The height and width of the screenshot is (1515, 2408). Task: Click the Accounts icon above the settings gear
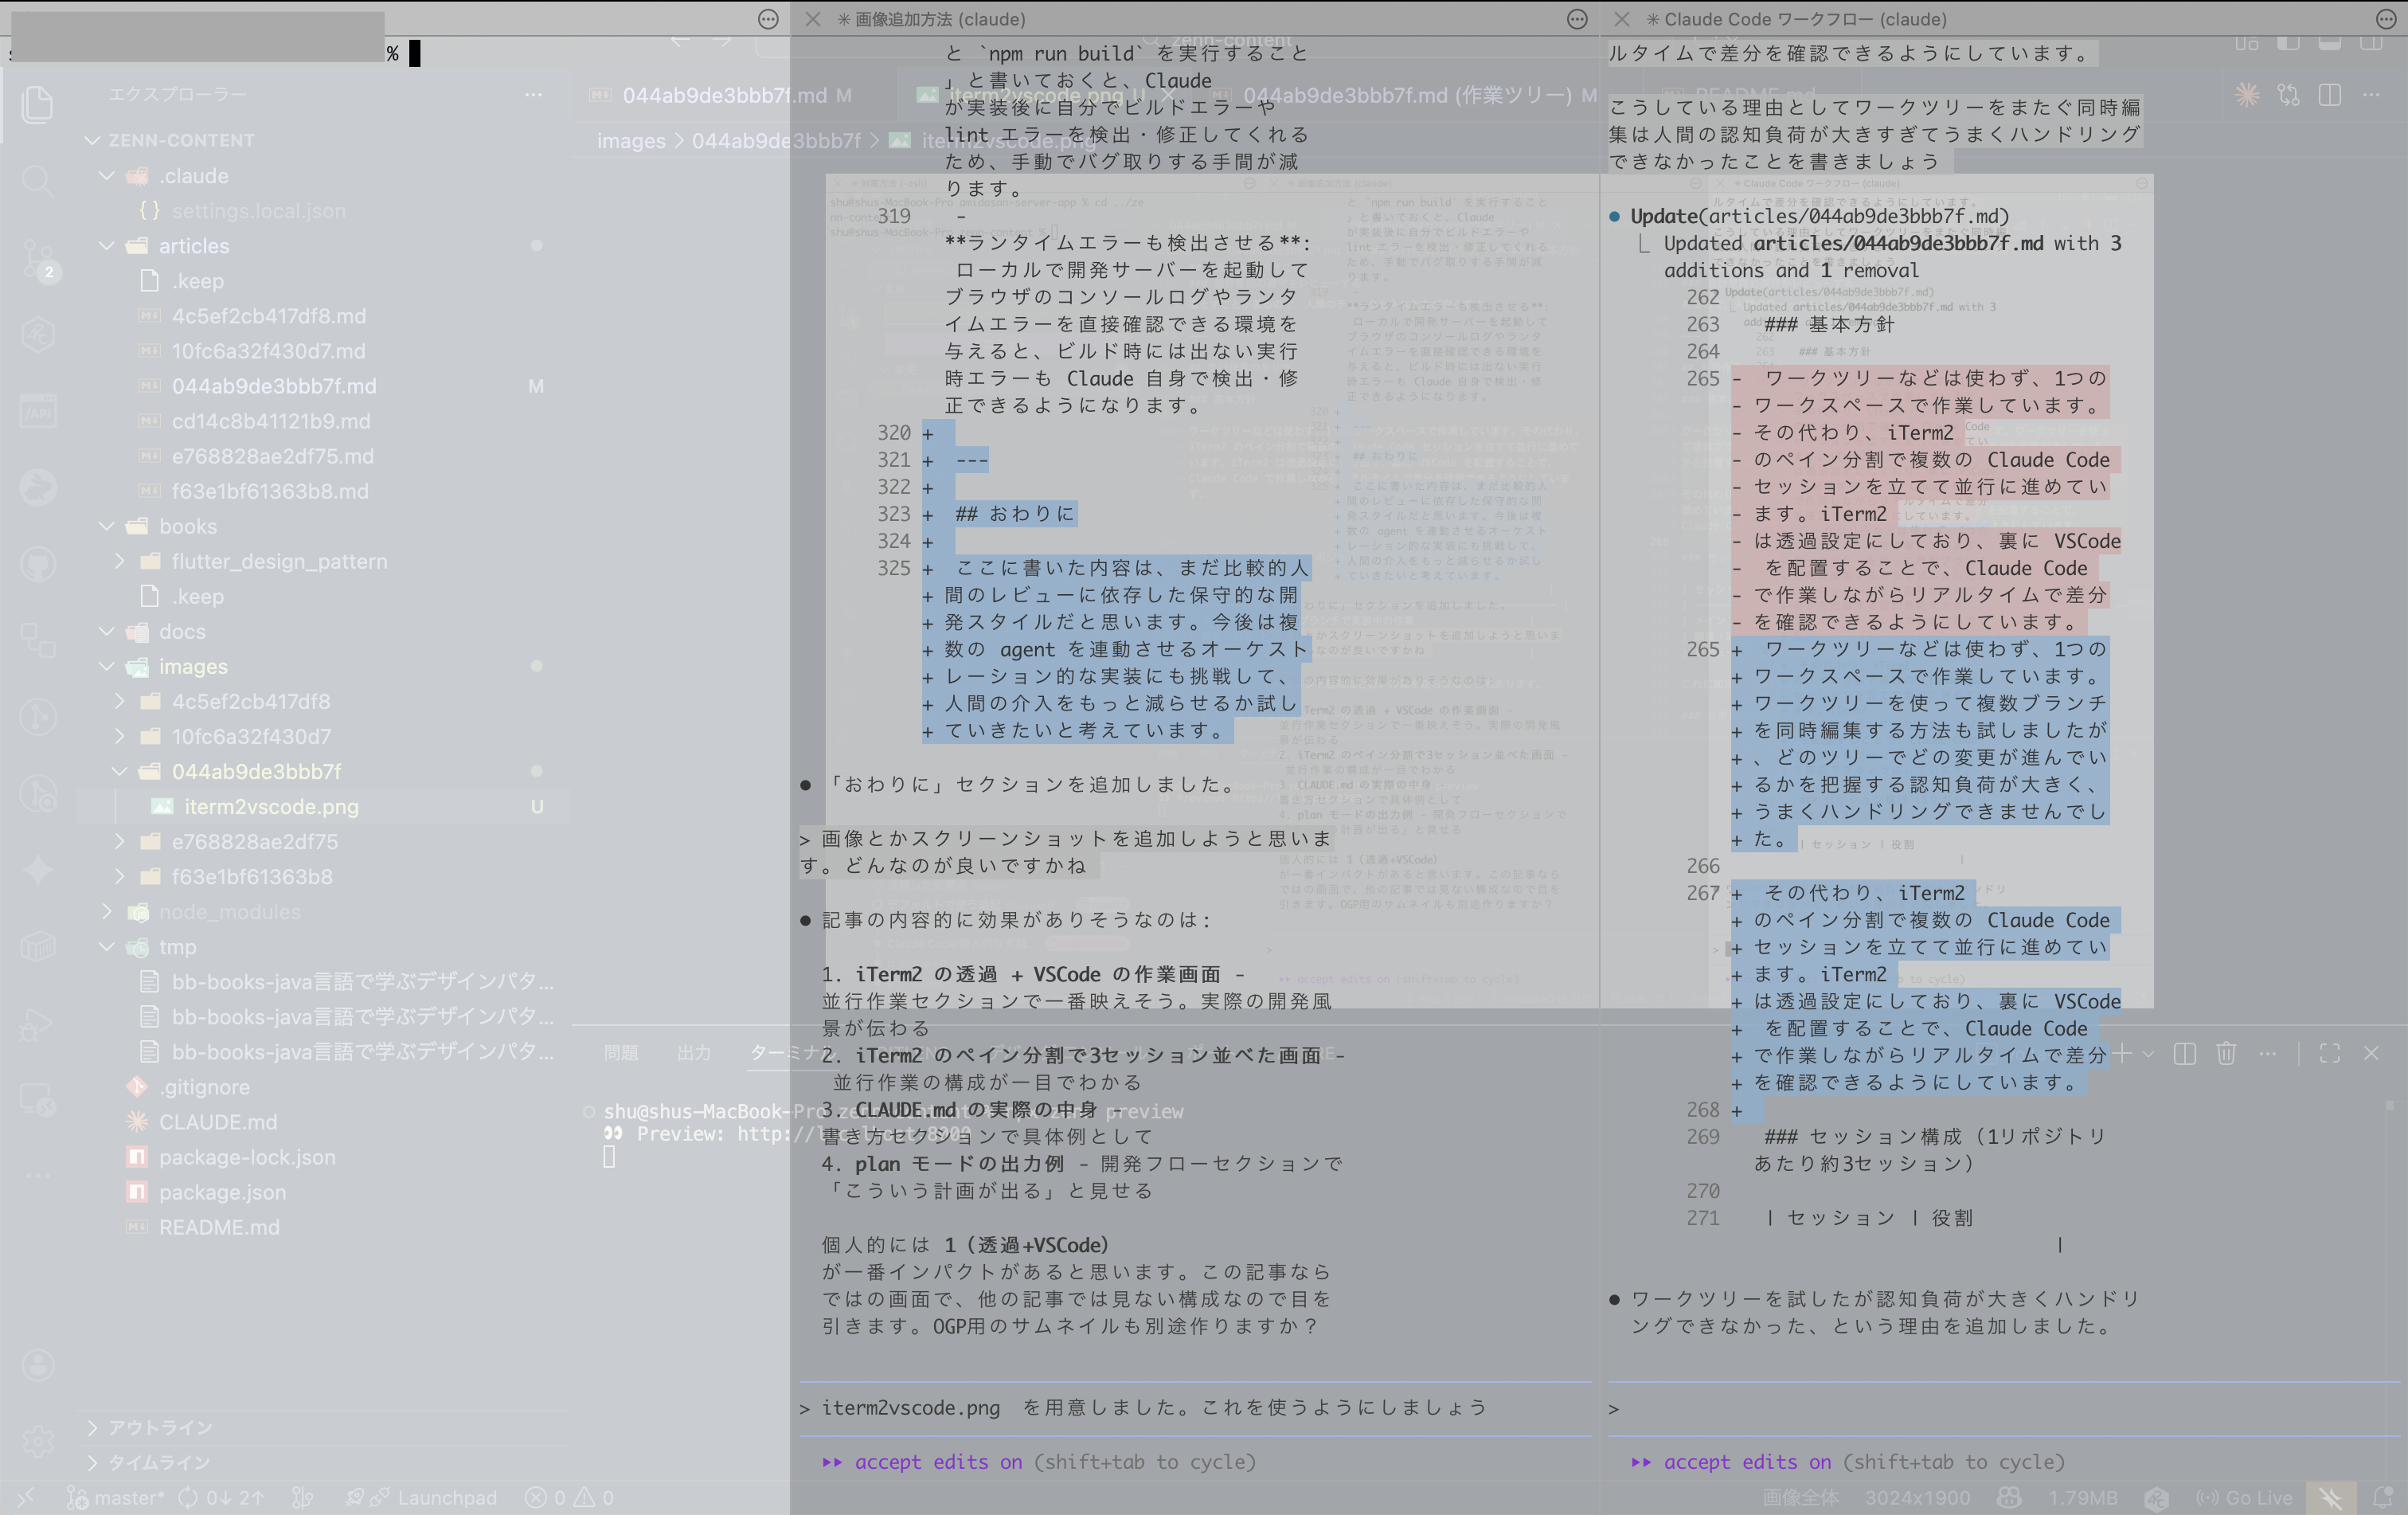[x=38, y=1364]
